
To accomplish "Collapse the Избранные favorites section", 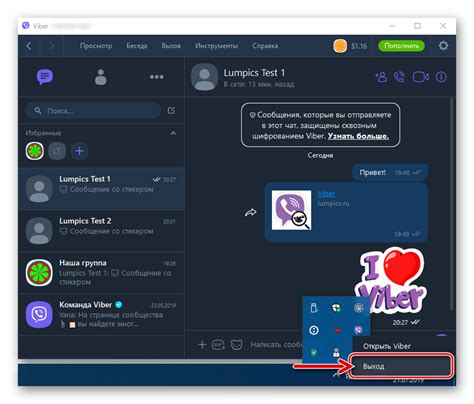I will point(173,133).
